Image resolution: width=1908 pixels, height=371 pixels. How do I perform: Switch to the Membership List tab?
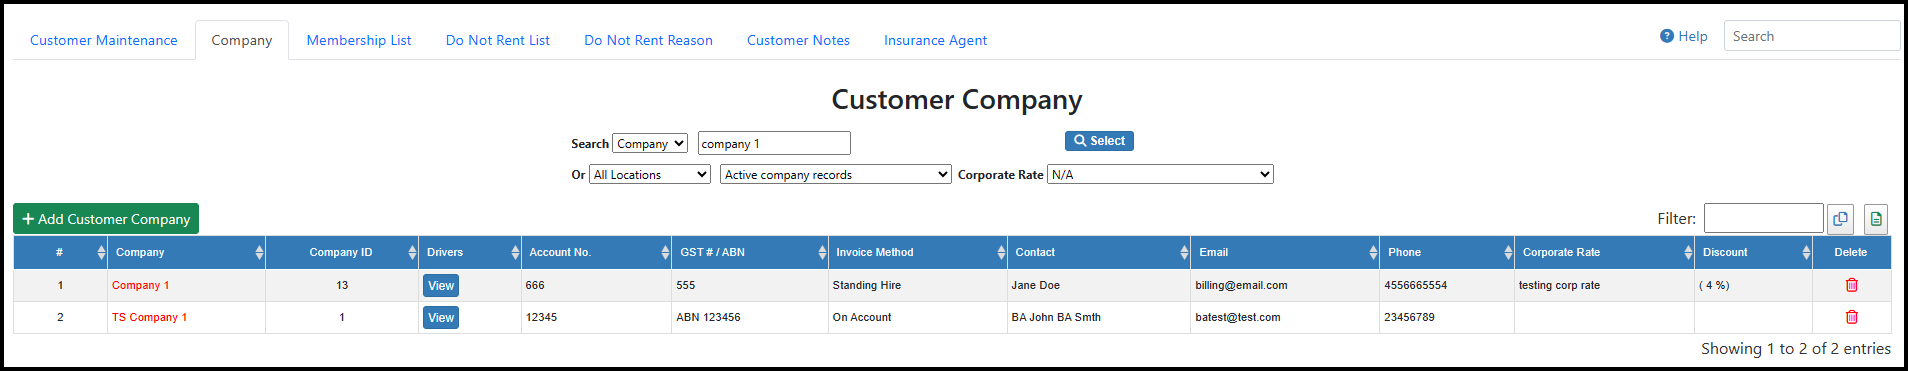359,40
